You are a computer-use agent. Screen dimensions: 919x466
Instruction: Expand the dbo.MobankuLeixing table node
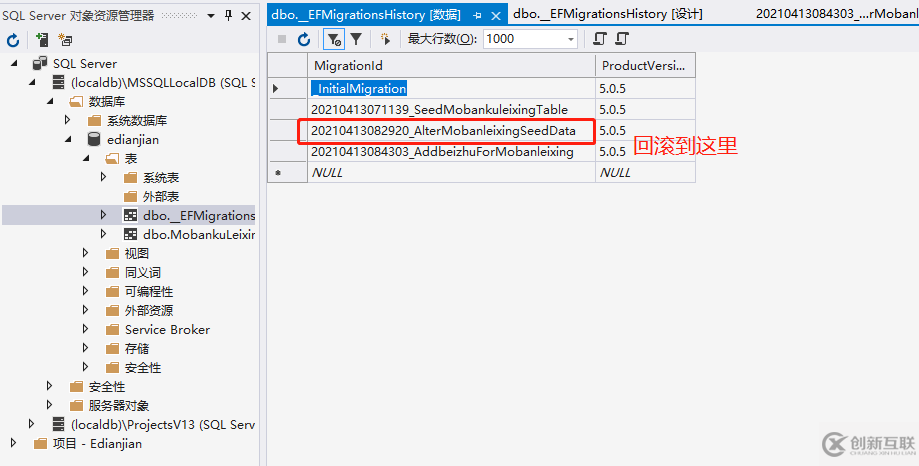point(104,234)
